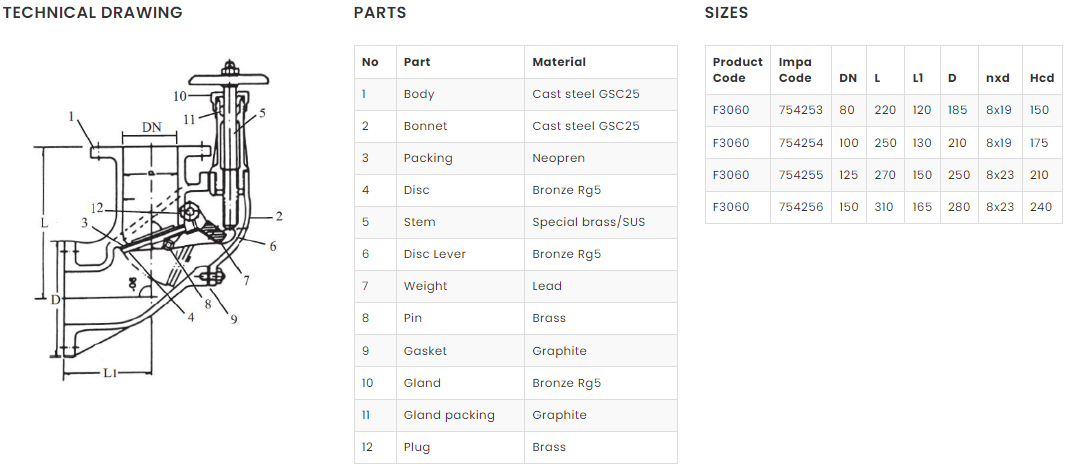Click the DN label in the drawing
Image resolution: width=1078 pixels, height=474 pixels.
[x=151, y=127]
